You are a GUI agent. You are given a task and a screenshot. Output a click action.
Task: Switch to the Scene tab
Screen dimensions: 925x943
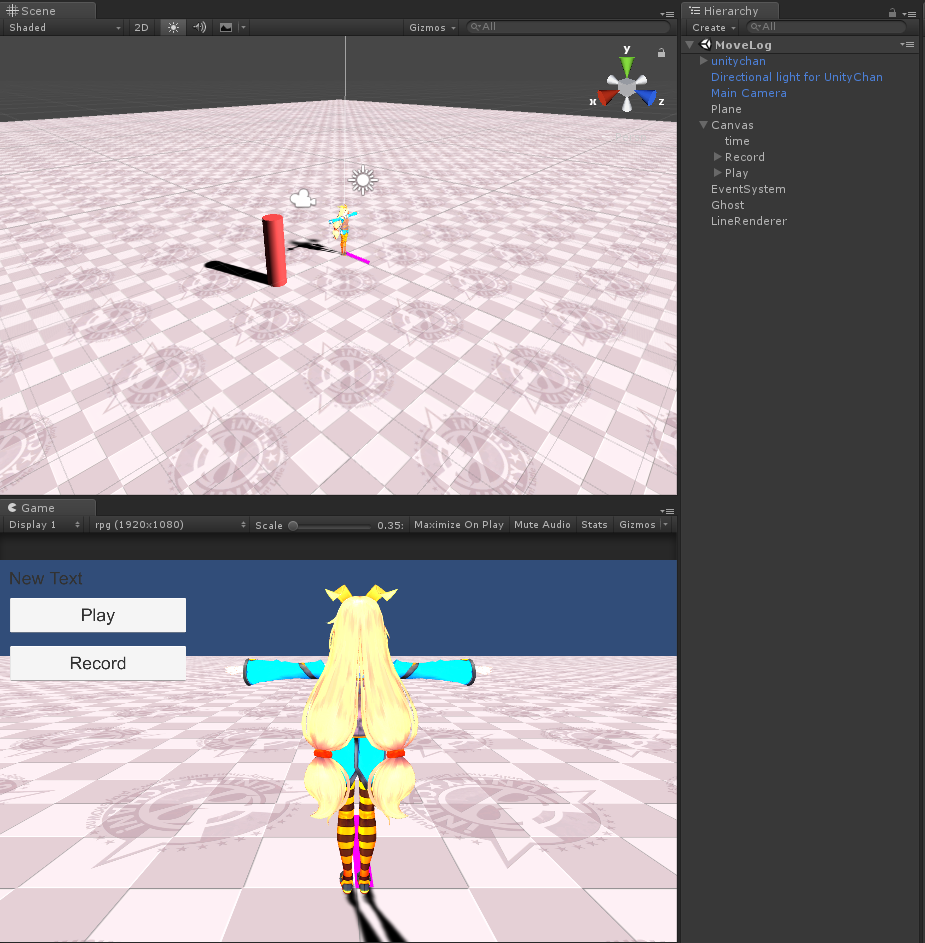pyautogui.click(x=48, y=11)
